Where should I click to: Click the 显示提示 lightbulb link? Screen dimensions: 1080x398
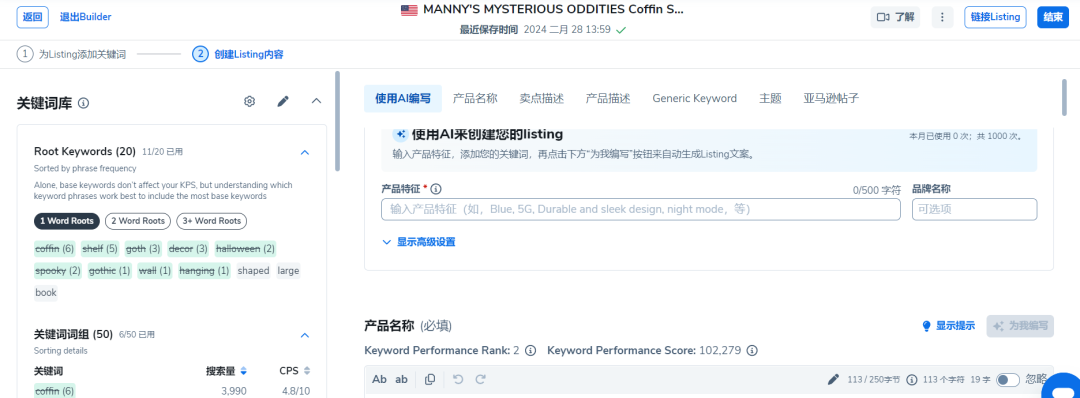coord(948,326)
